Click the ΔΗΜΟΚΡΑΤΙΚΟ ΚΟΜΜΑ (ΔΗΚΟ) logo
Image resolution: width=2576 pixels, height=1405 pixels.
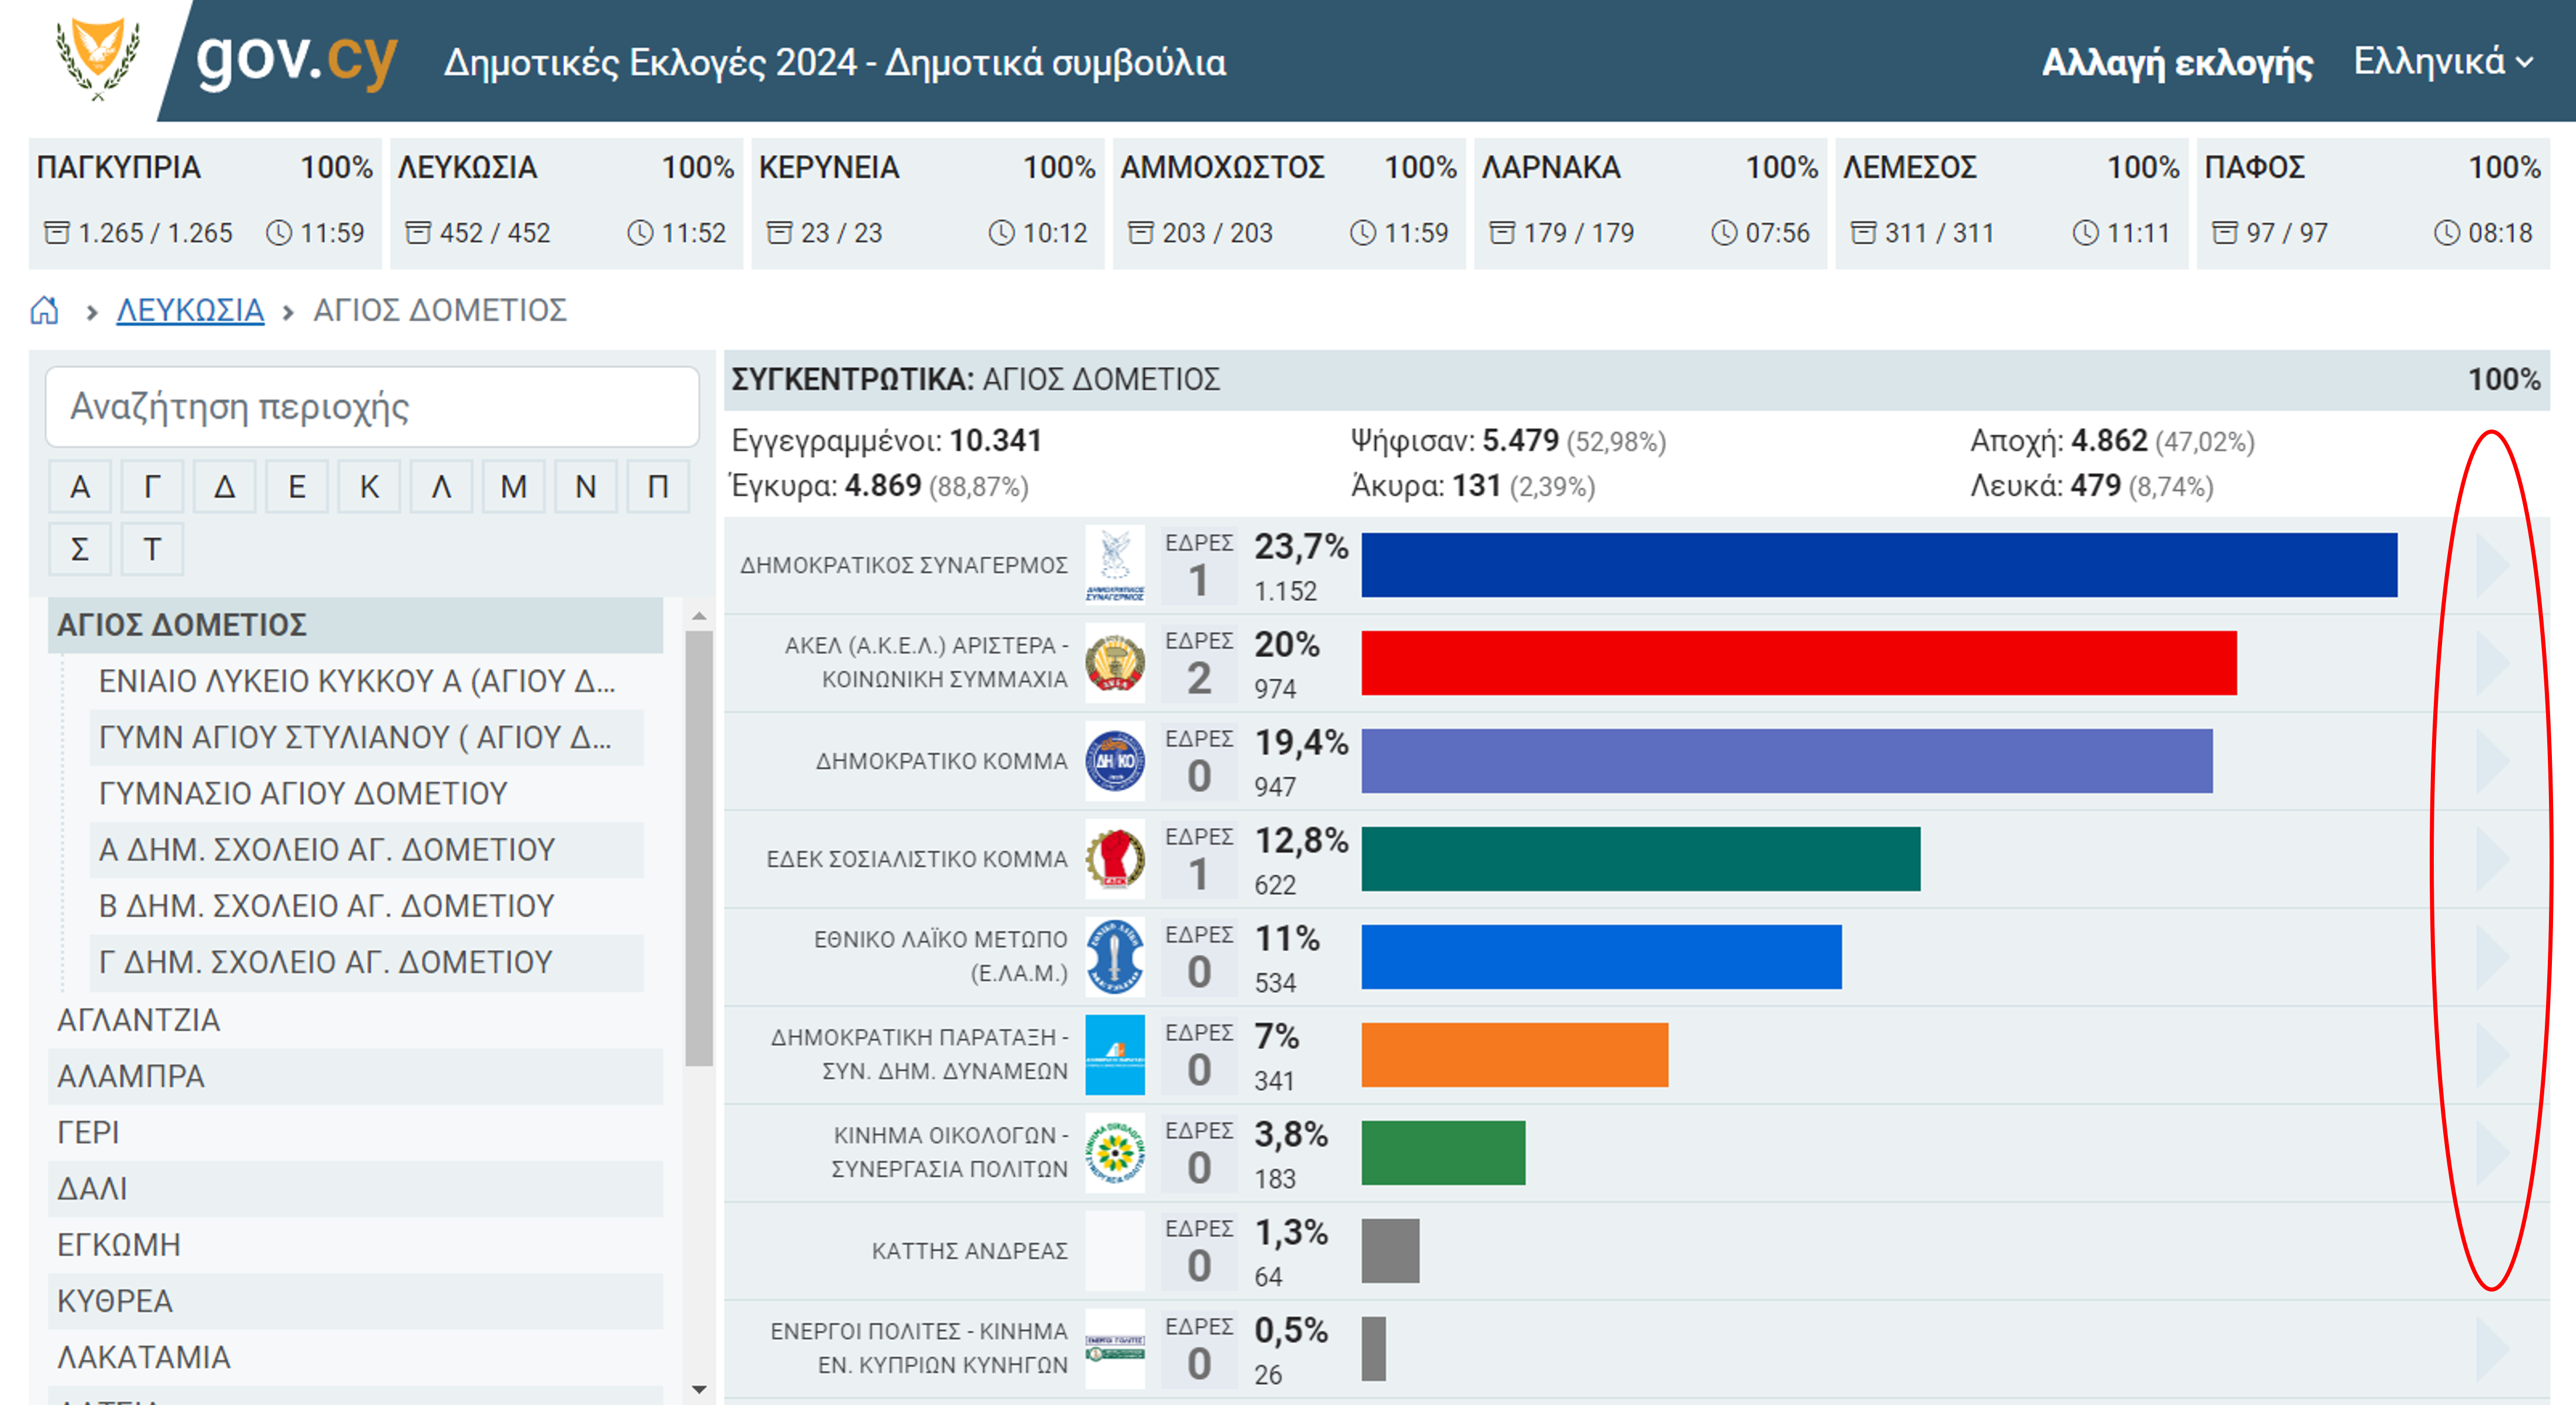click(1115, 760)
